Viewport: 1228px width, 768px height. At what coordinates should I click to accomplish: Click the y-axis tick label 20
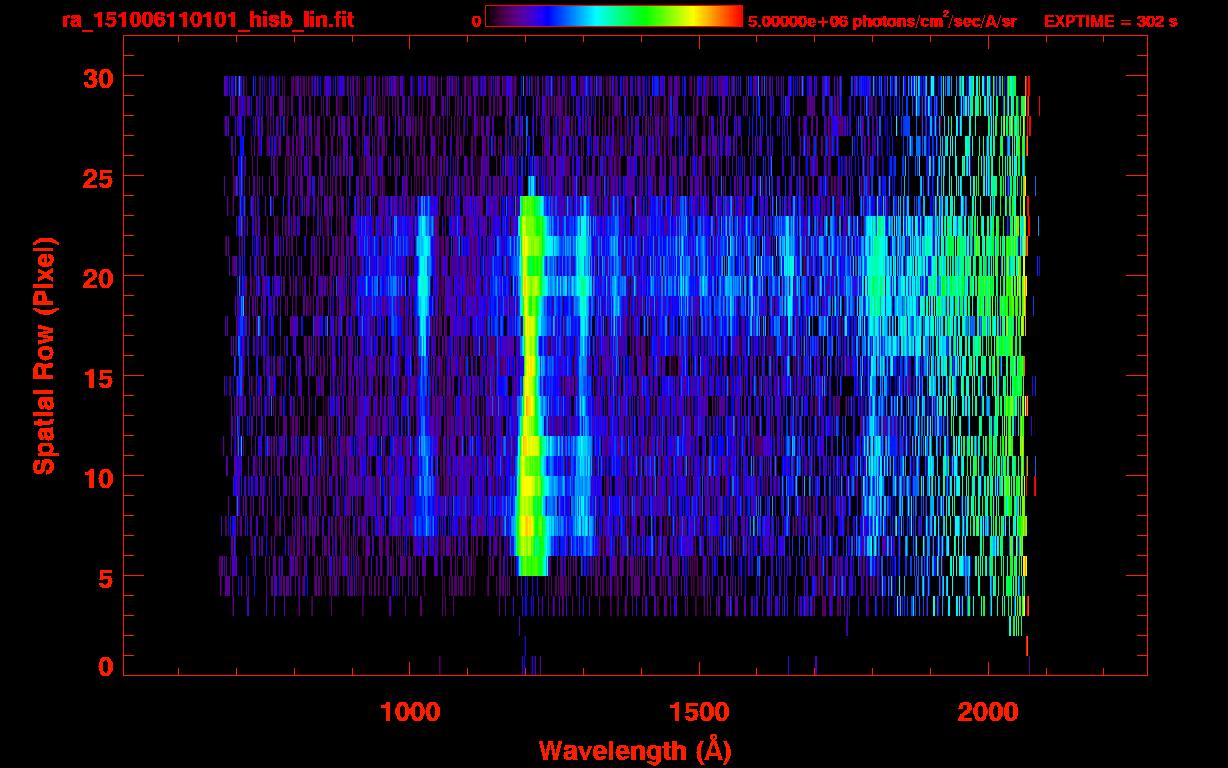[96, 277]
